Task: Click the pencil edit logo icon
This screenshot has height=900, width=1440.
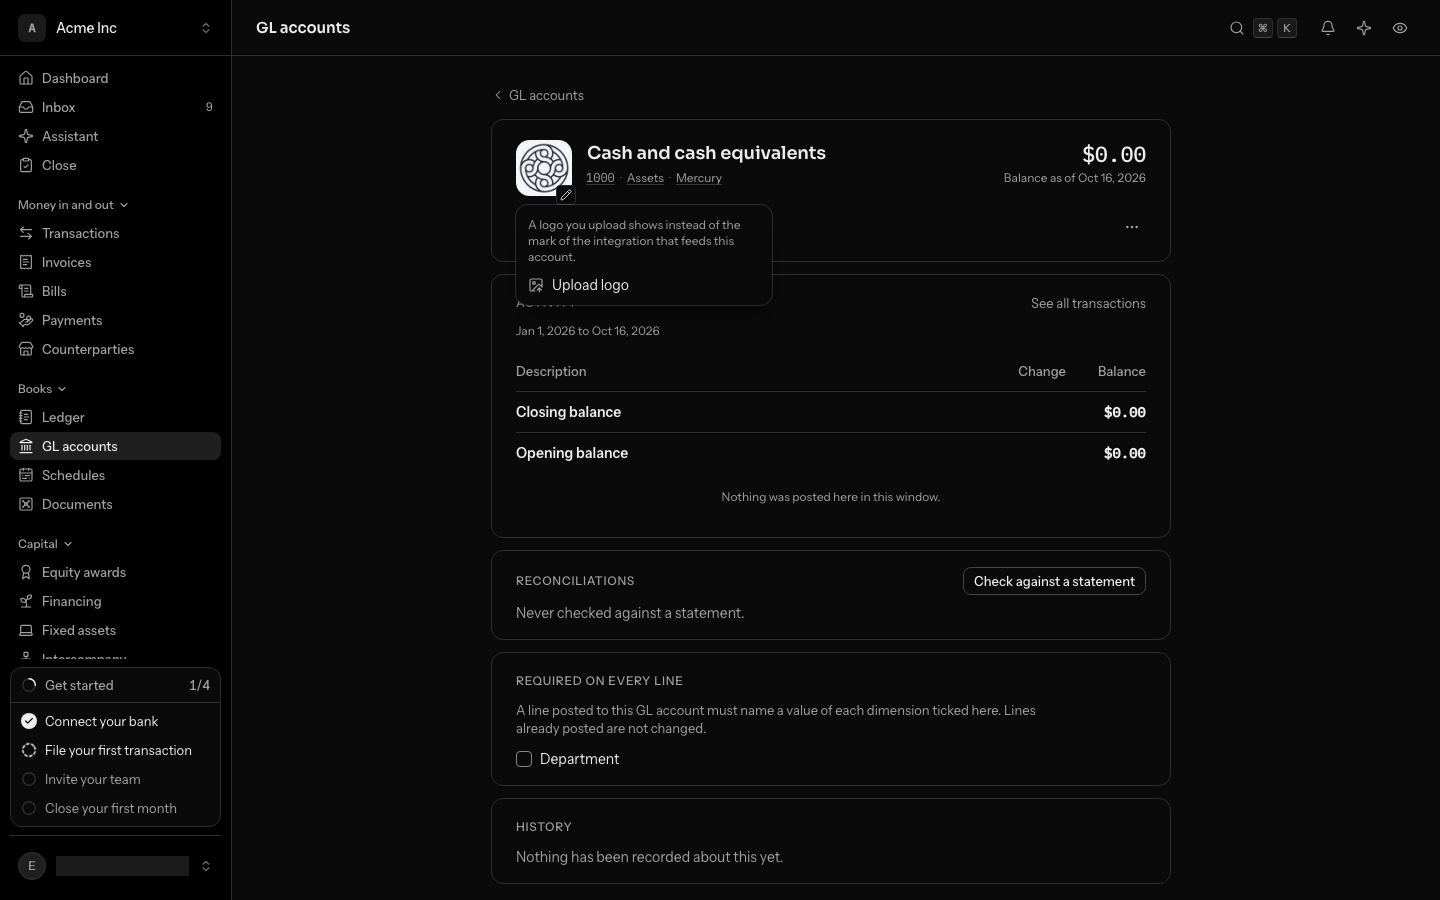Action: 566,195
